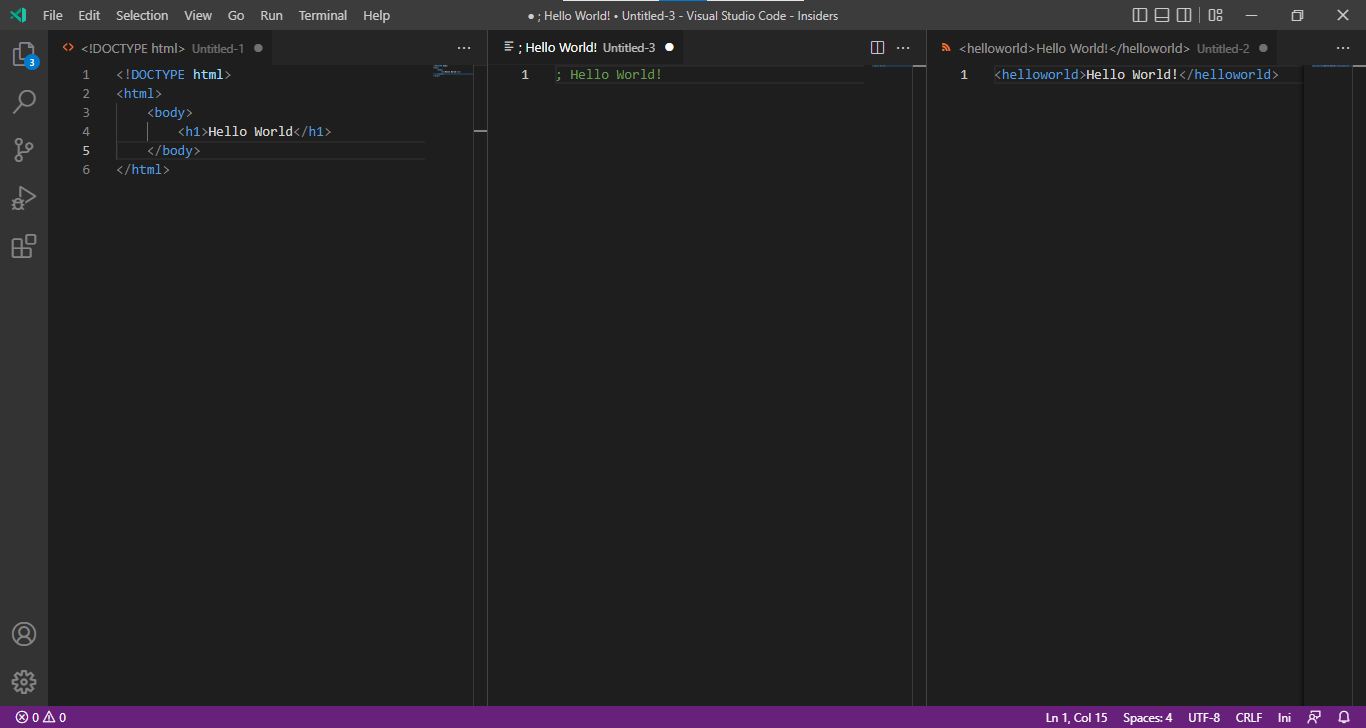Open Manage settings via the gear icon
Viewport: 1366px width, 728px height.
click(x=24, y=682)
